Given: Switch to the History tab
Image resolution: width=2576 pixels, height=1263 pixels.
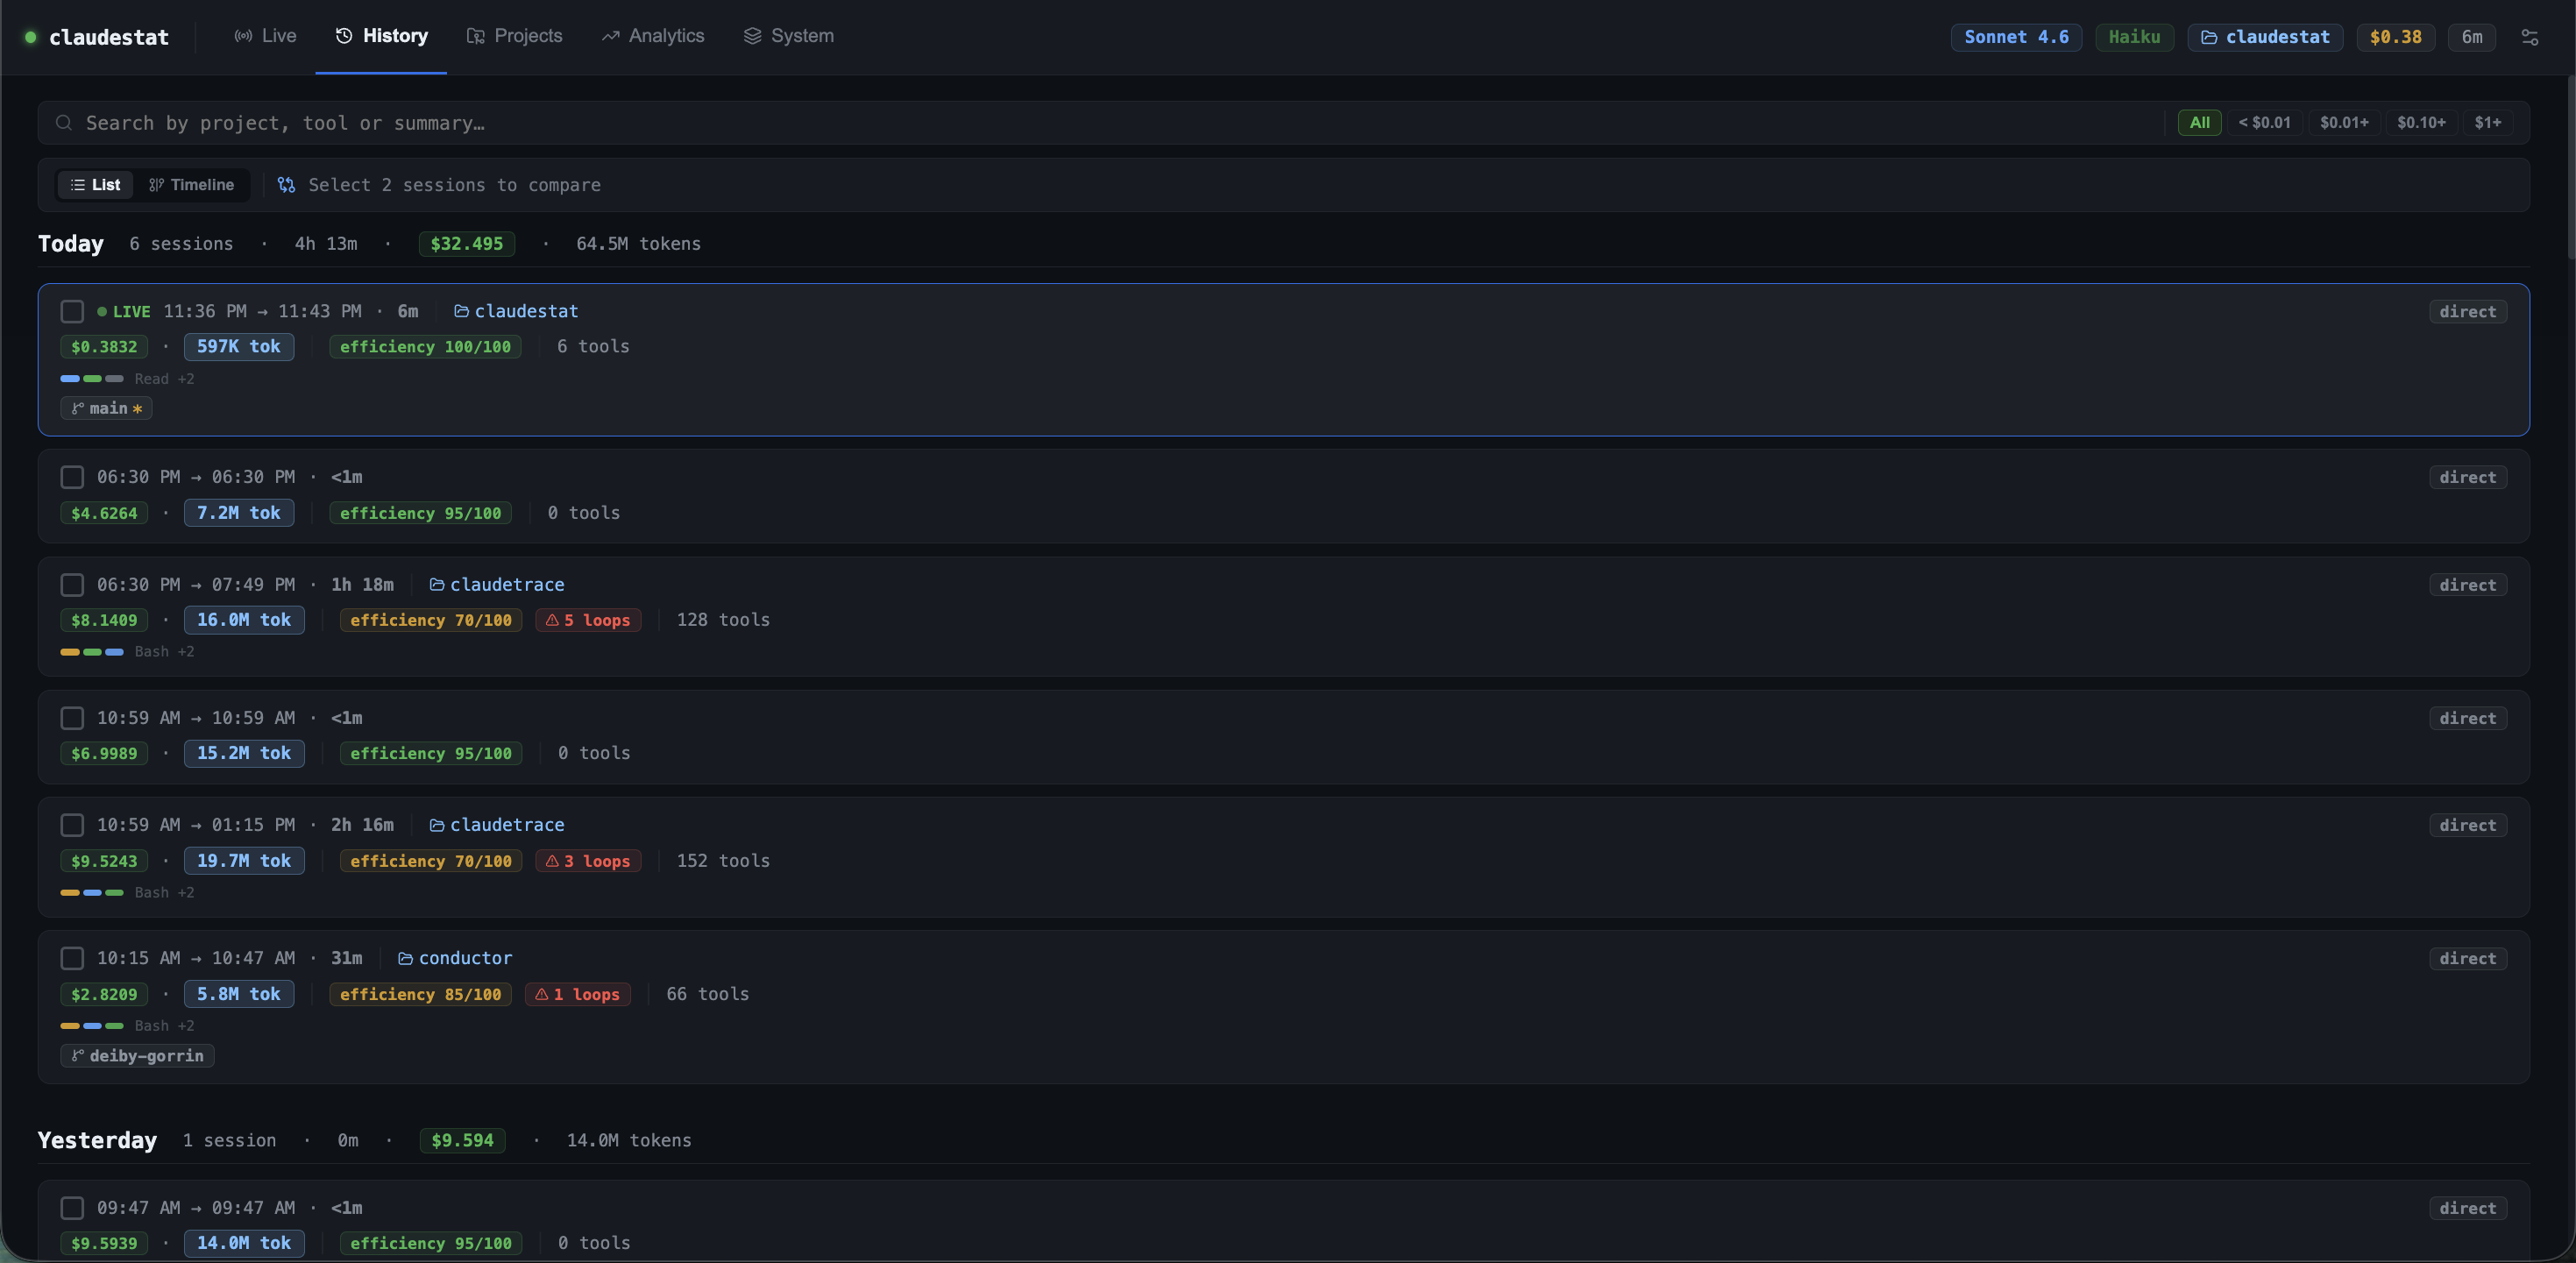Looking at the screenshot, I should (381, 36).
